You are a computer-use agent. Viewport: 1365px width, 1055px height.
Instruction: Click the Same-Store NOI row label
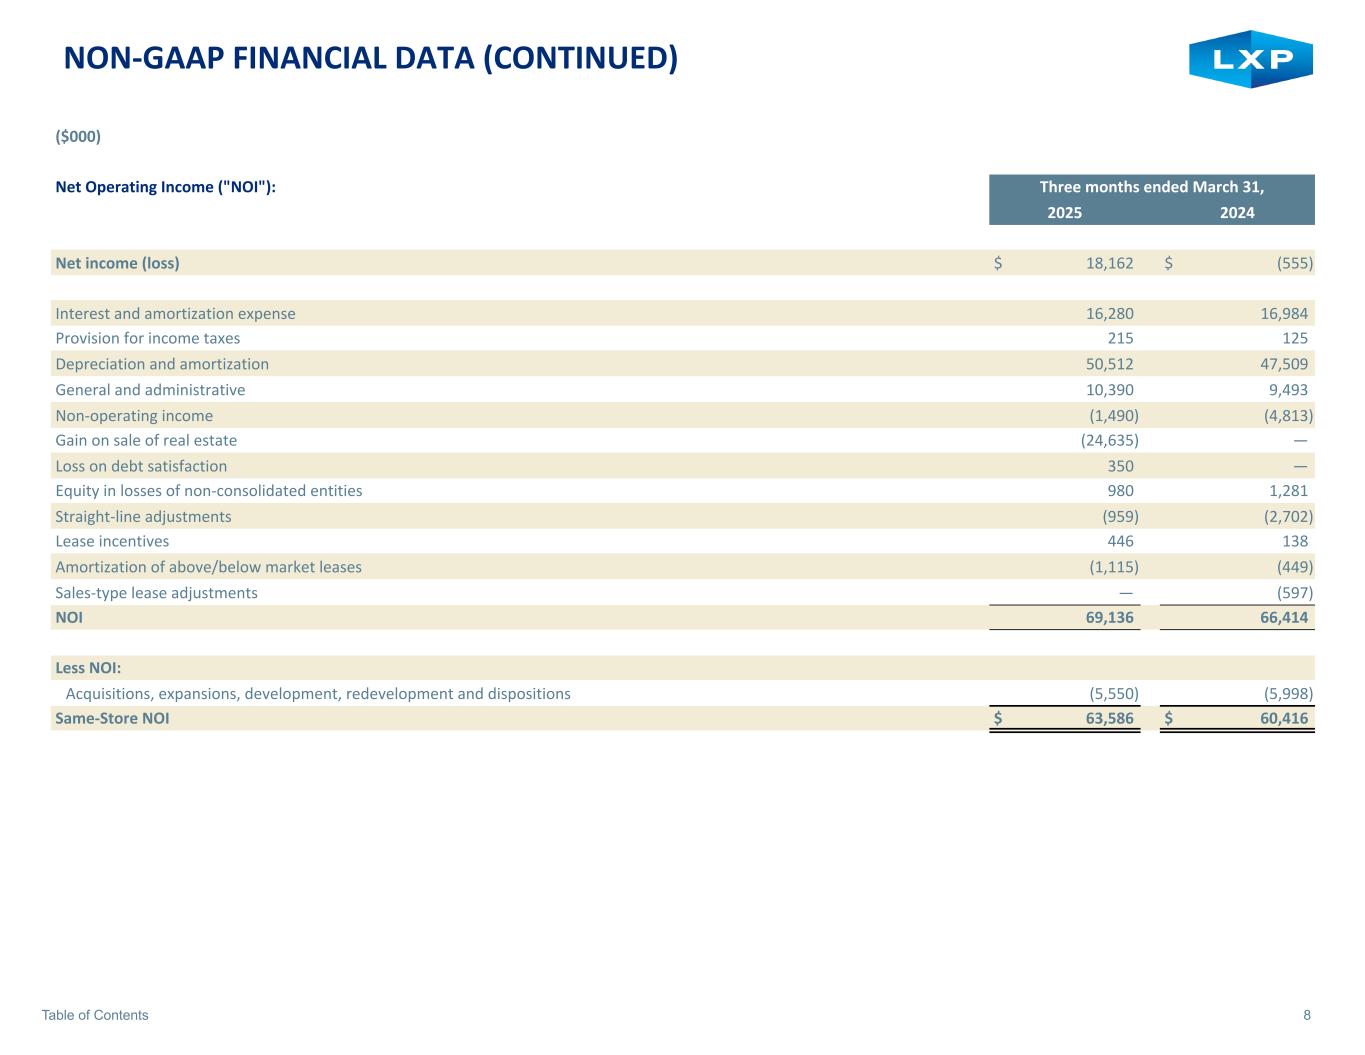coord(112,718)
